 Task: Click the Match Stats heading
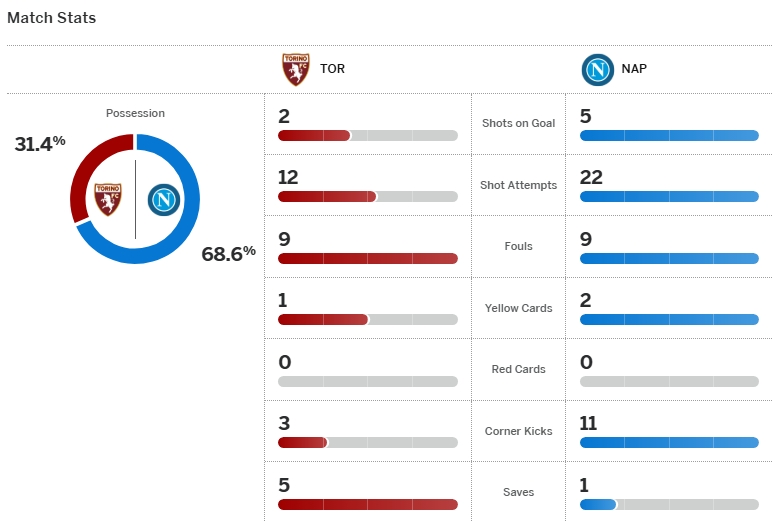pyautogui.click(x=52, y=18)
